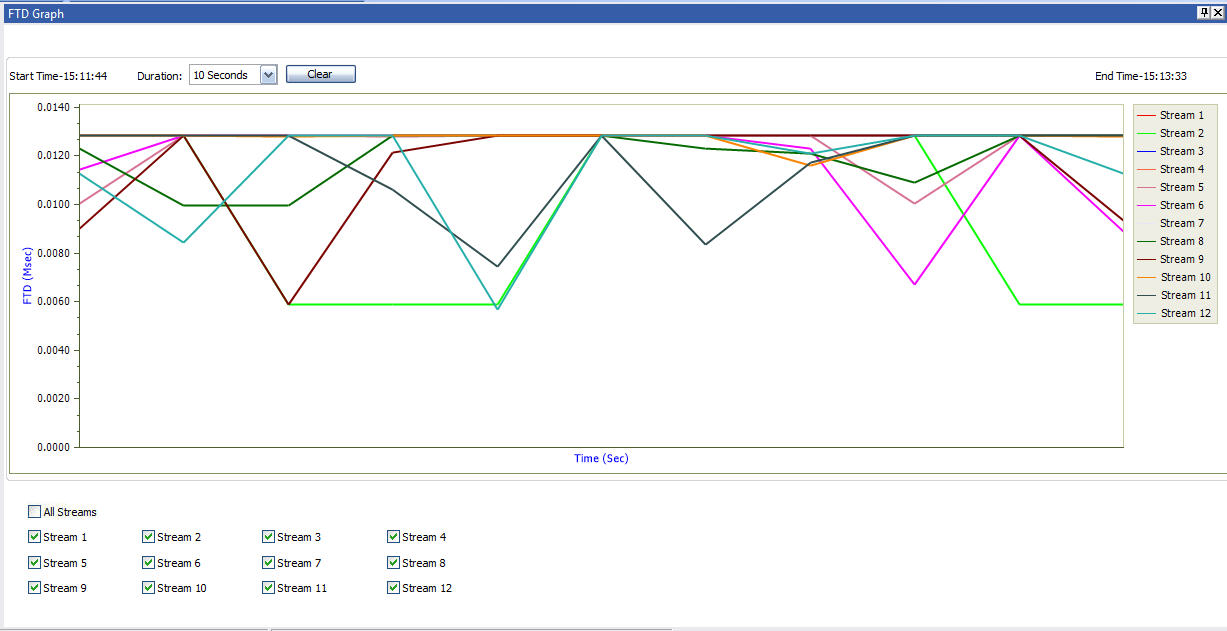Click the FTD Graph title bar text

click(35, 14)
